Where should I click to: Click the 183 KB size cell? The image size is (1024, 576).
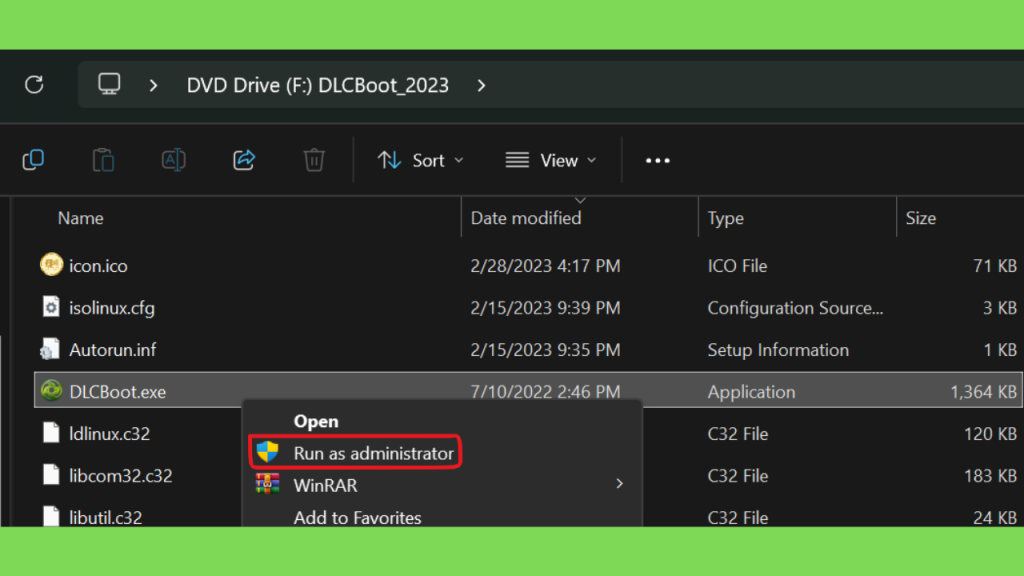tap(990, 475)
